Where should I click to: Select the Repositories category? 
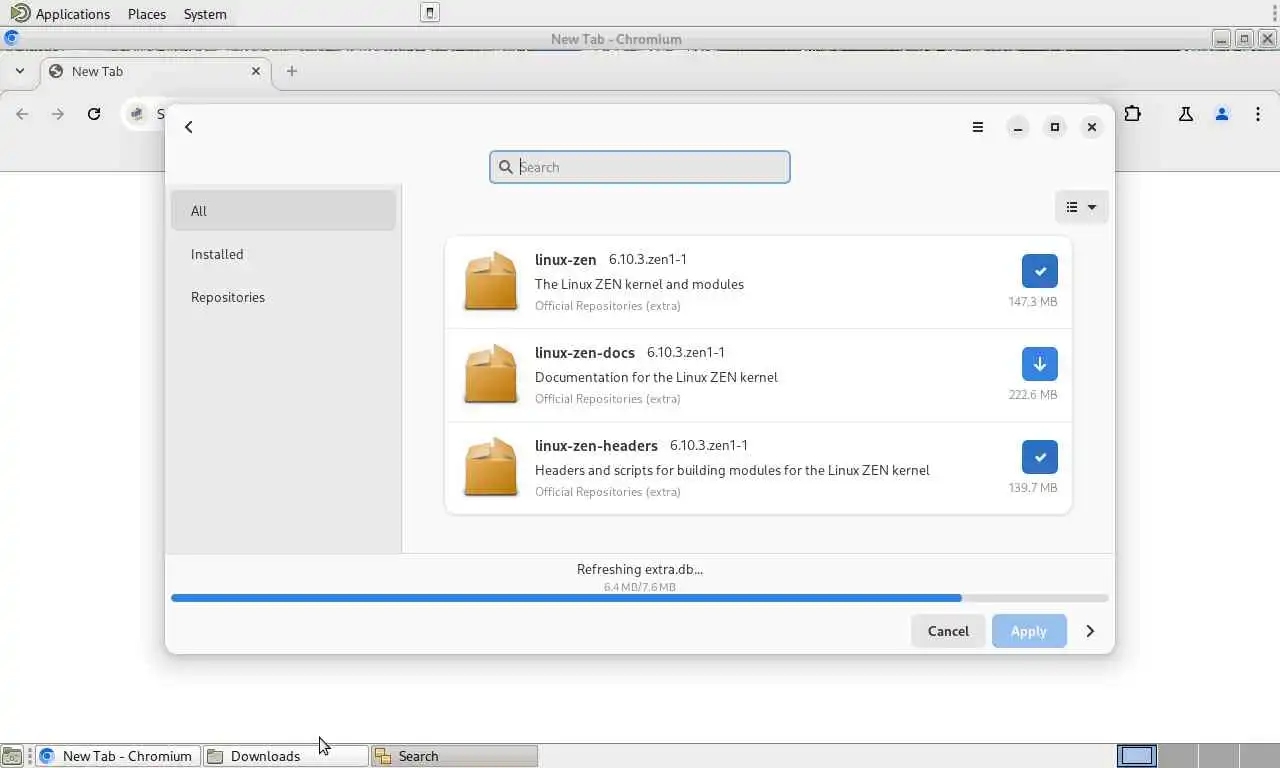(x=283, y=297)
